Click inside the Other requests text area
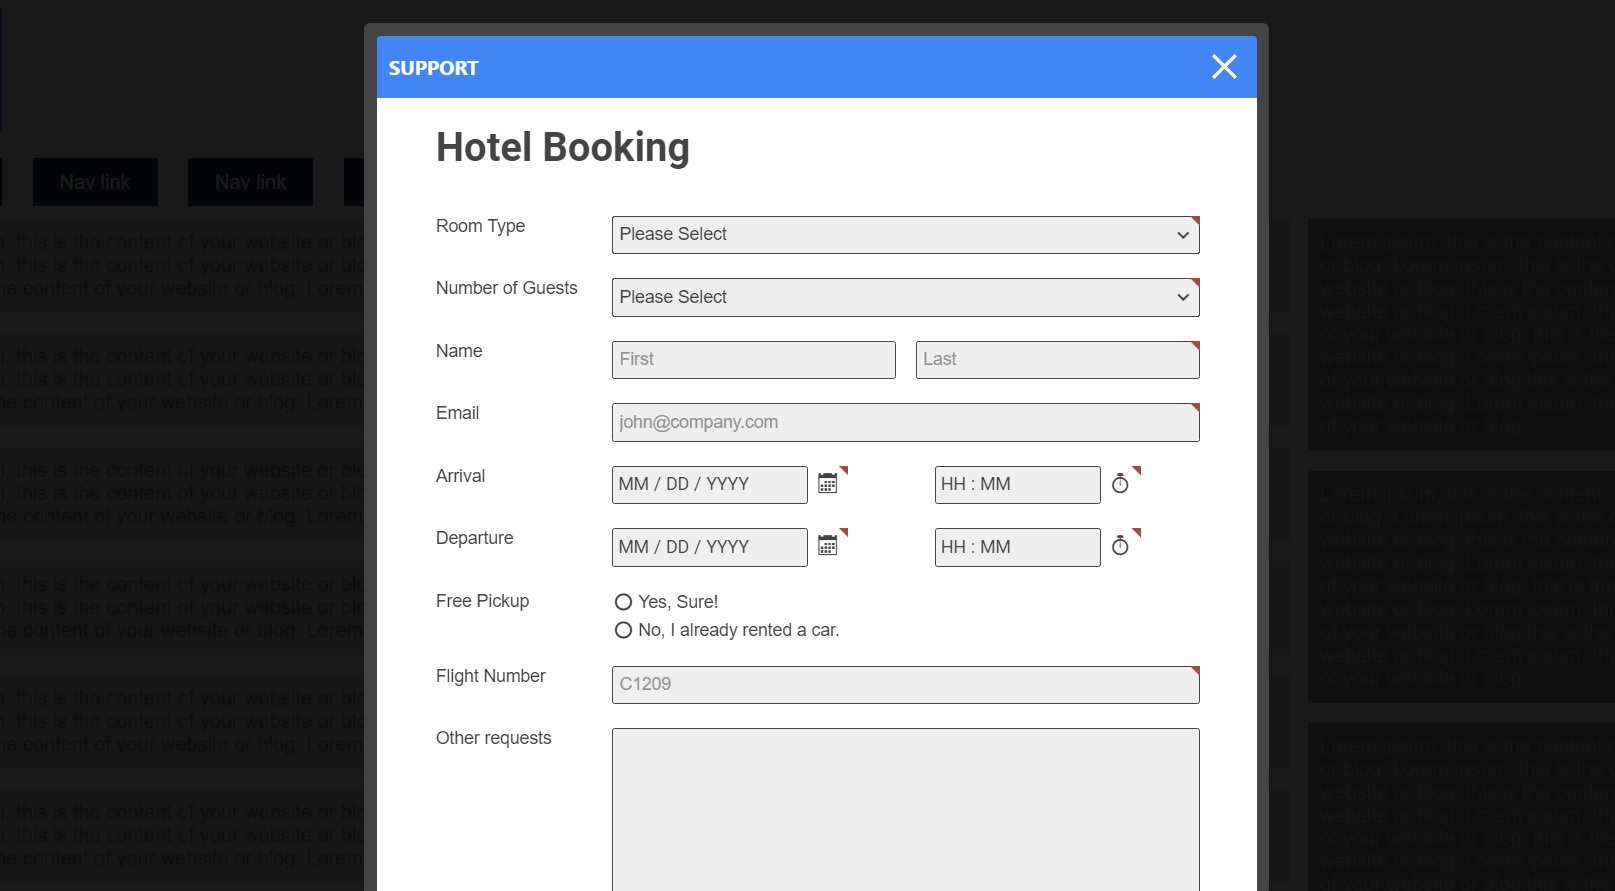 [x=905, y=808]
